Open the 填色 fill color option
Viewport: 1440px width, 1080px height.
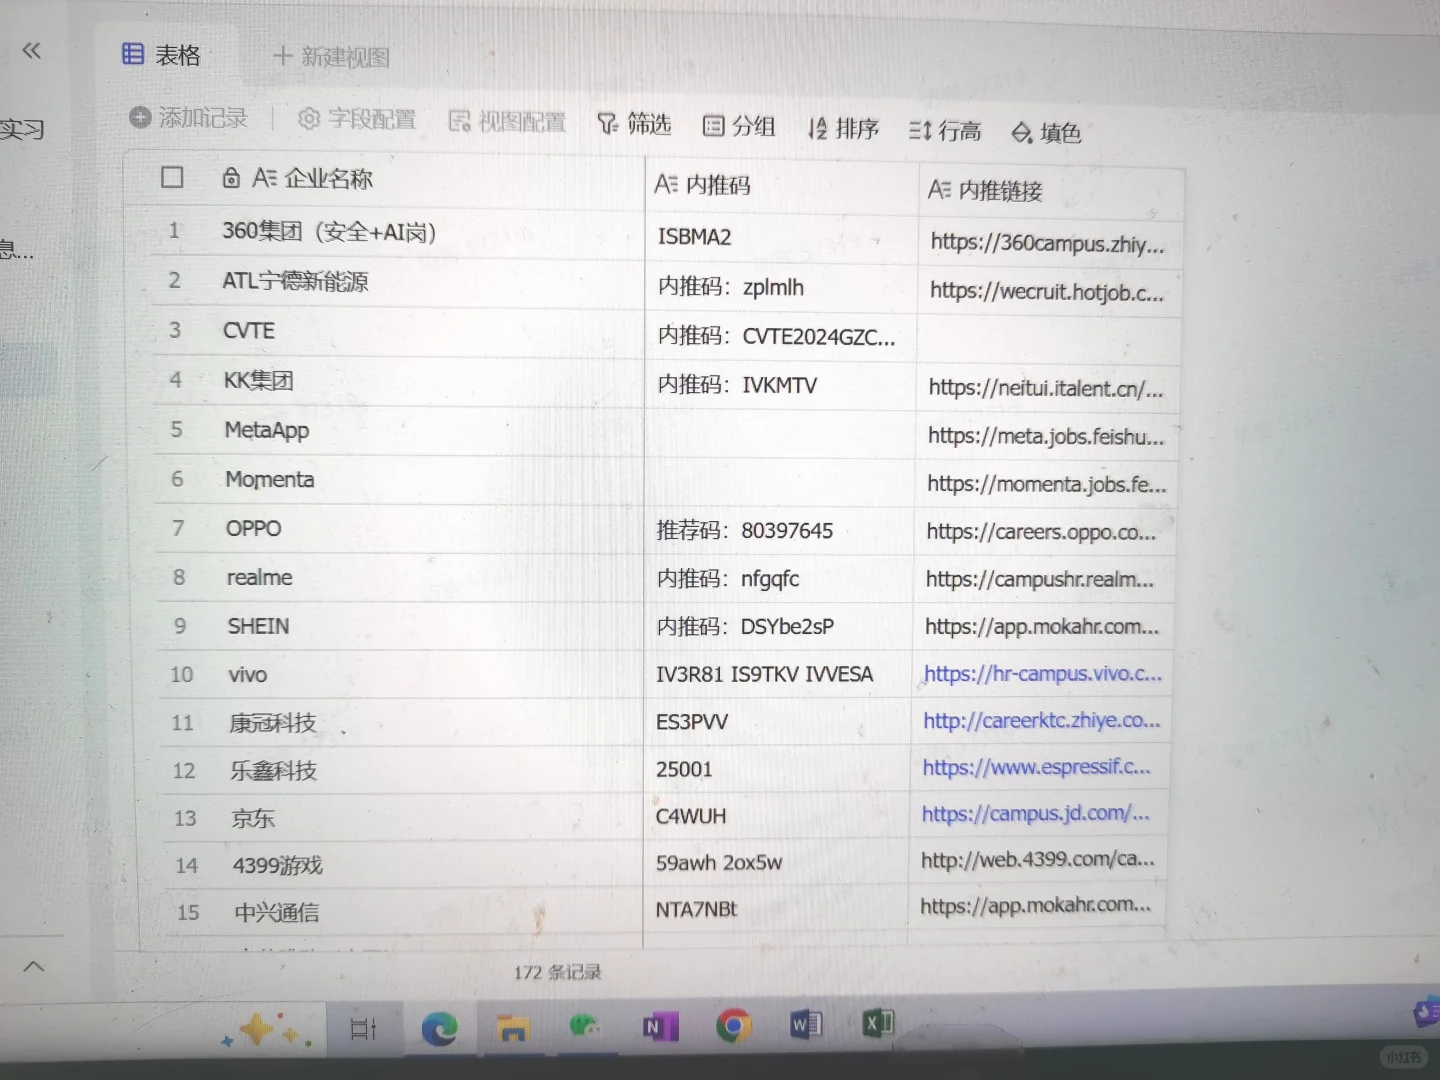pos(1046,132)
